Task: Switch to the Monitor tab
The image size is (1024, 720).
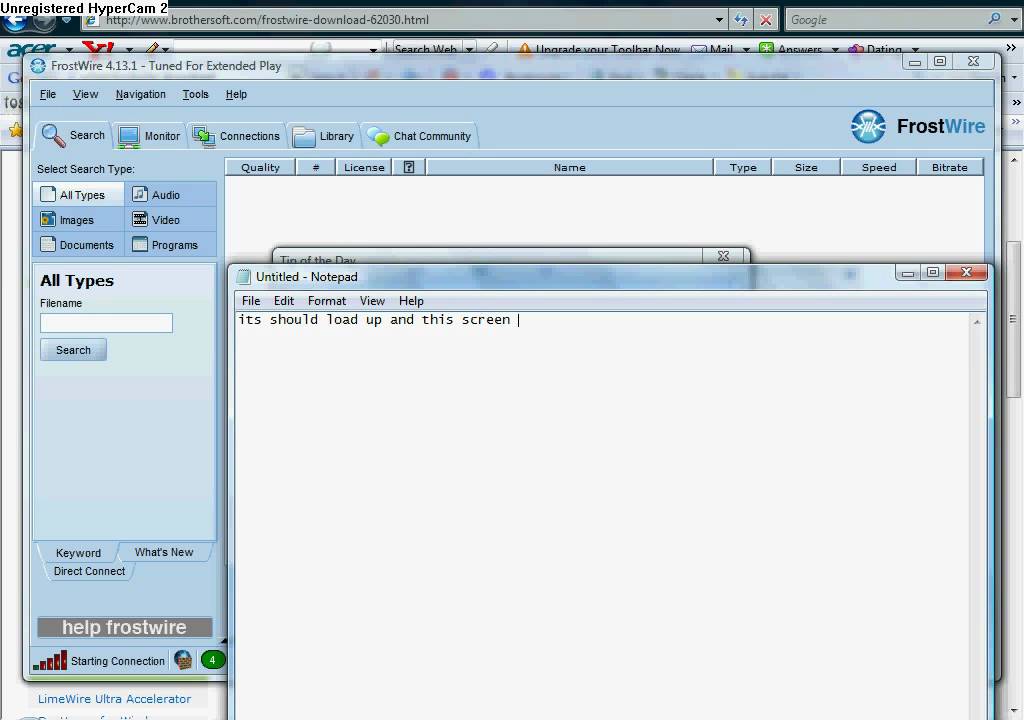Action: pyautogui.click(x=150, y=136)
